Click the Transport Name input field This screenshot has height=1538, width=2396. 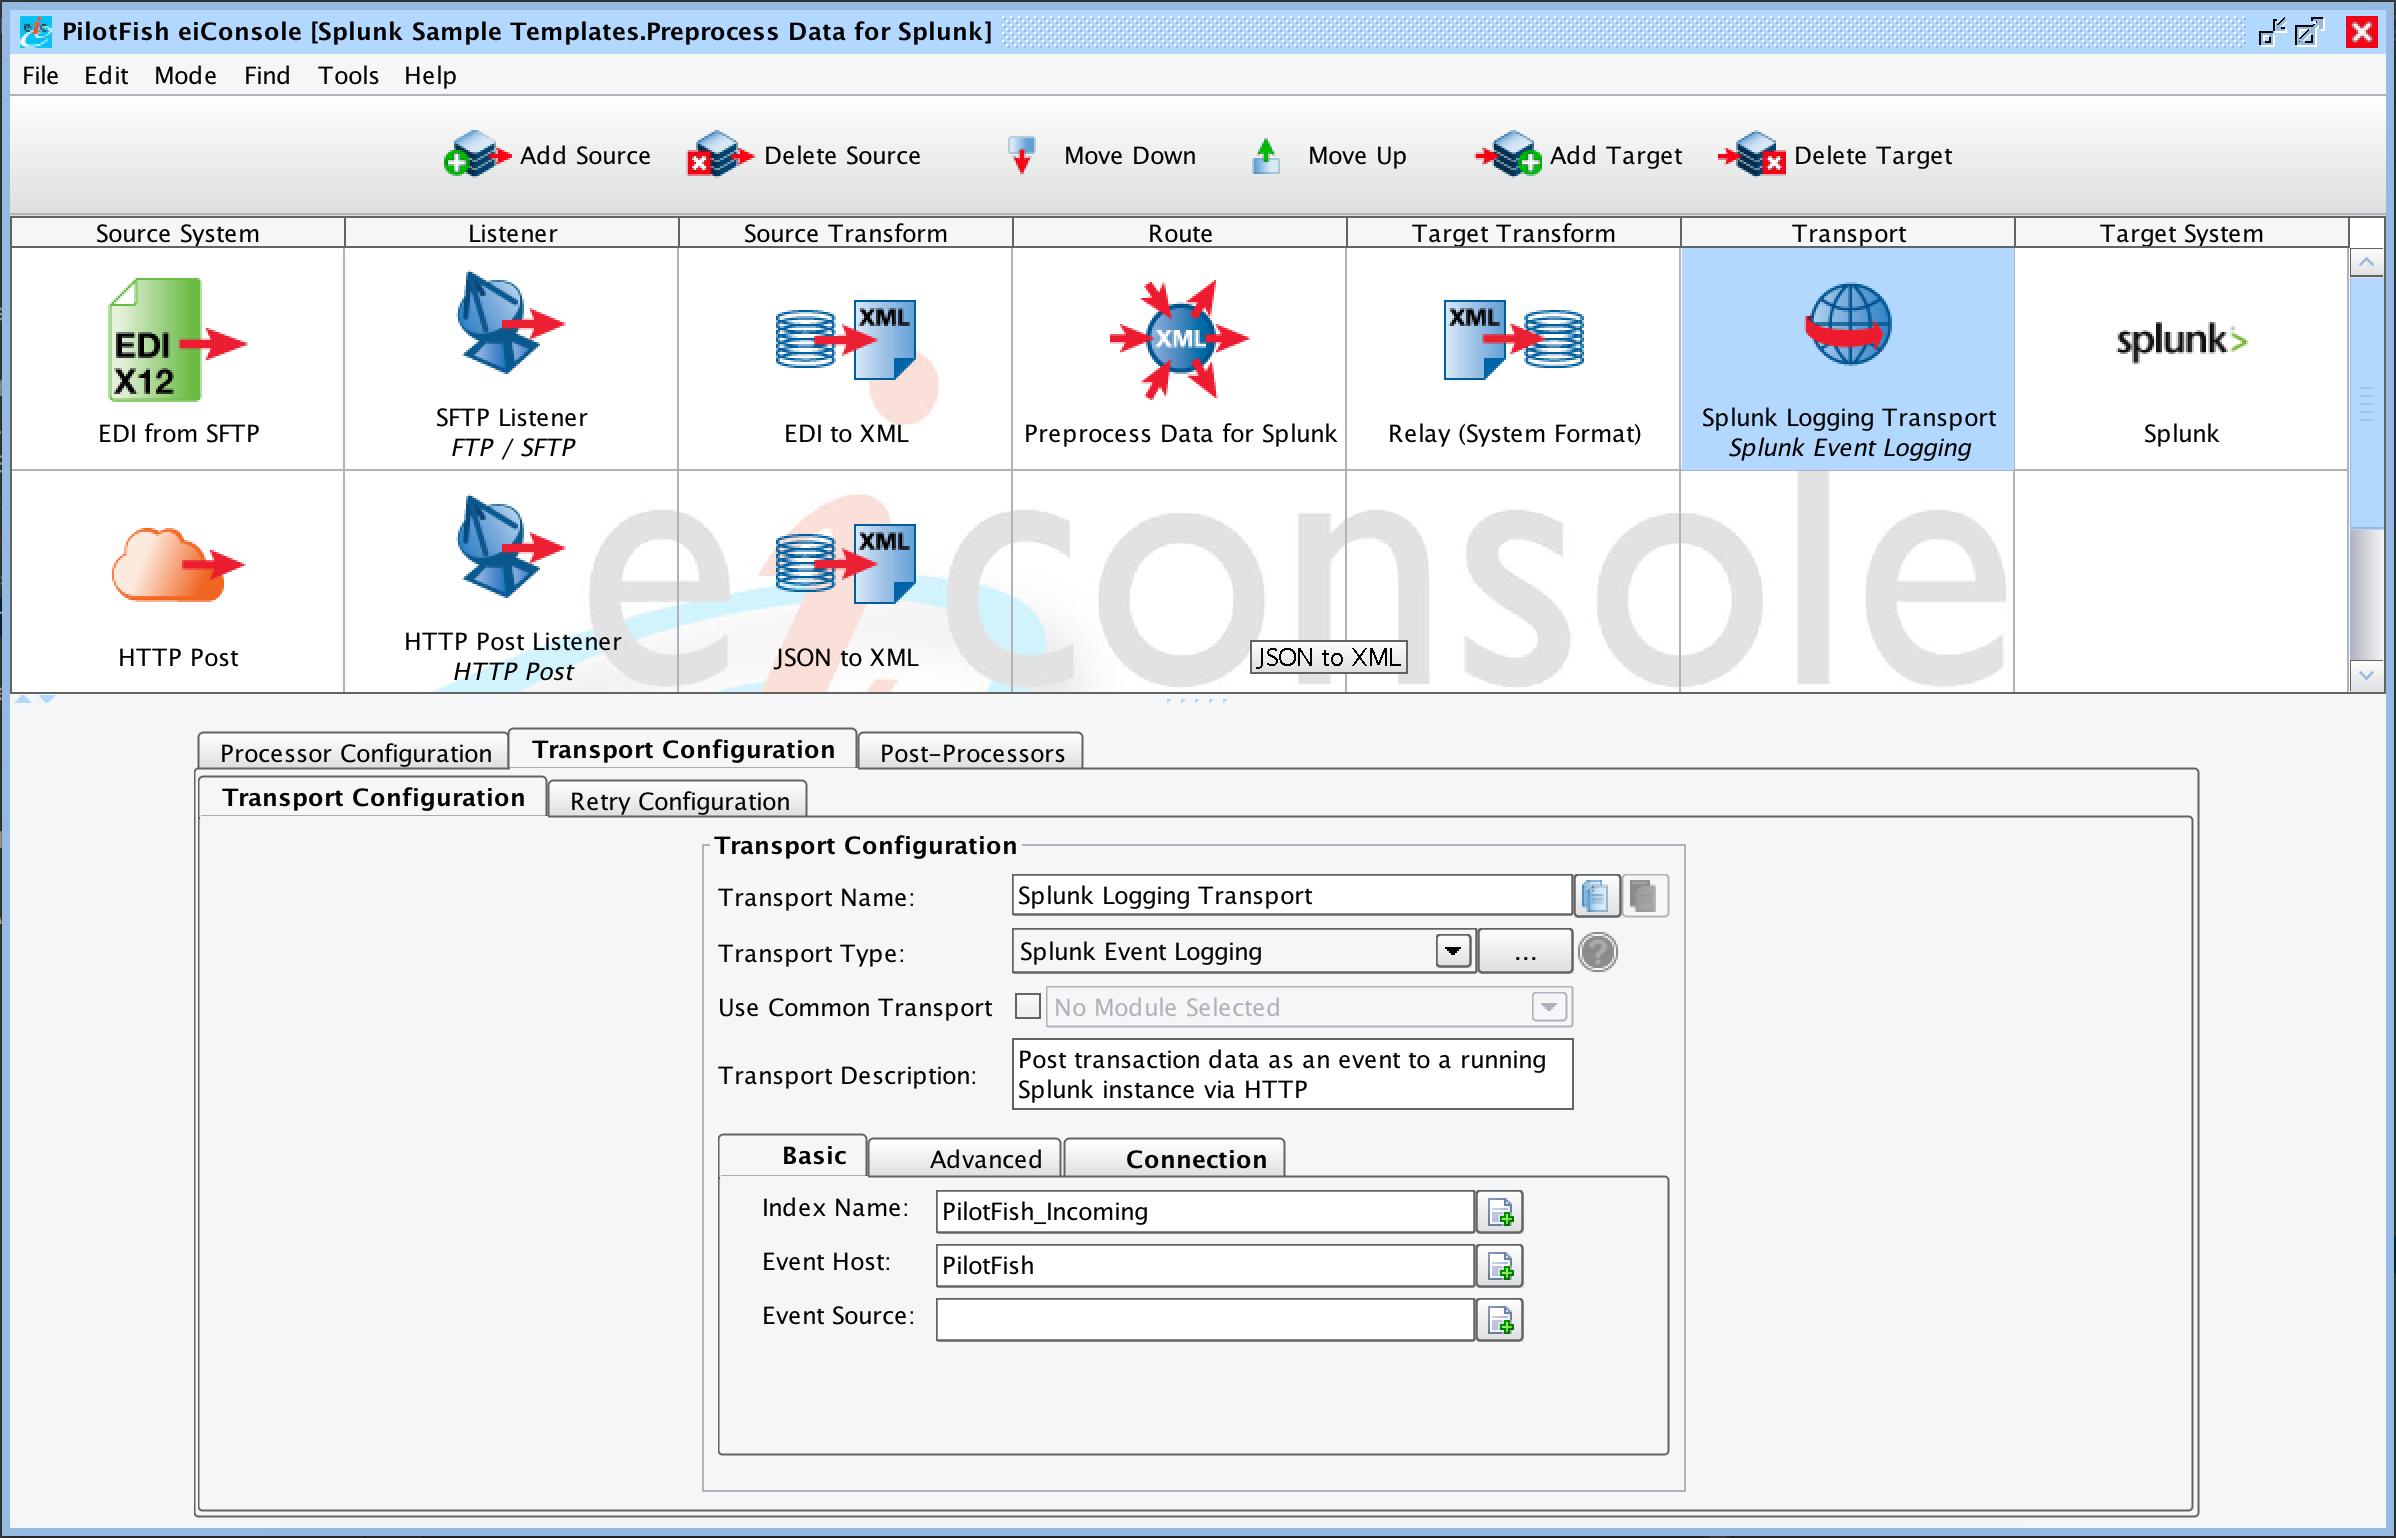pyautogui.click(x=1292, y=896)
